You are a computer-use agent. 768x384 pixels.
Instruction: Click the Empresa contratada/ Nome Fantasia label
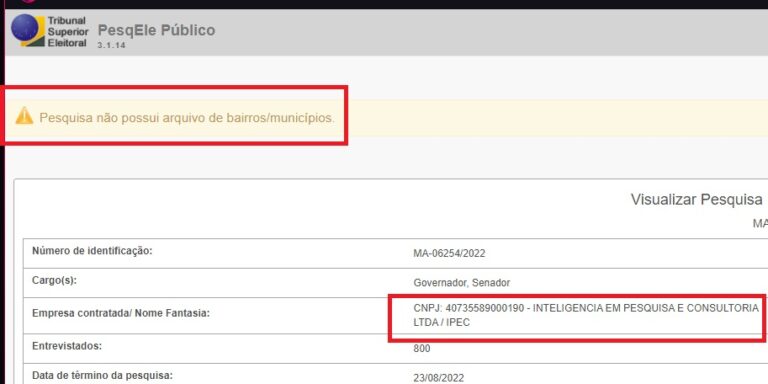pos(120,312)
